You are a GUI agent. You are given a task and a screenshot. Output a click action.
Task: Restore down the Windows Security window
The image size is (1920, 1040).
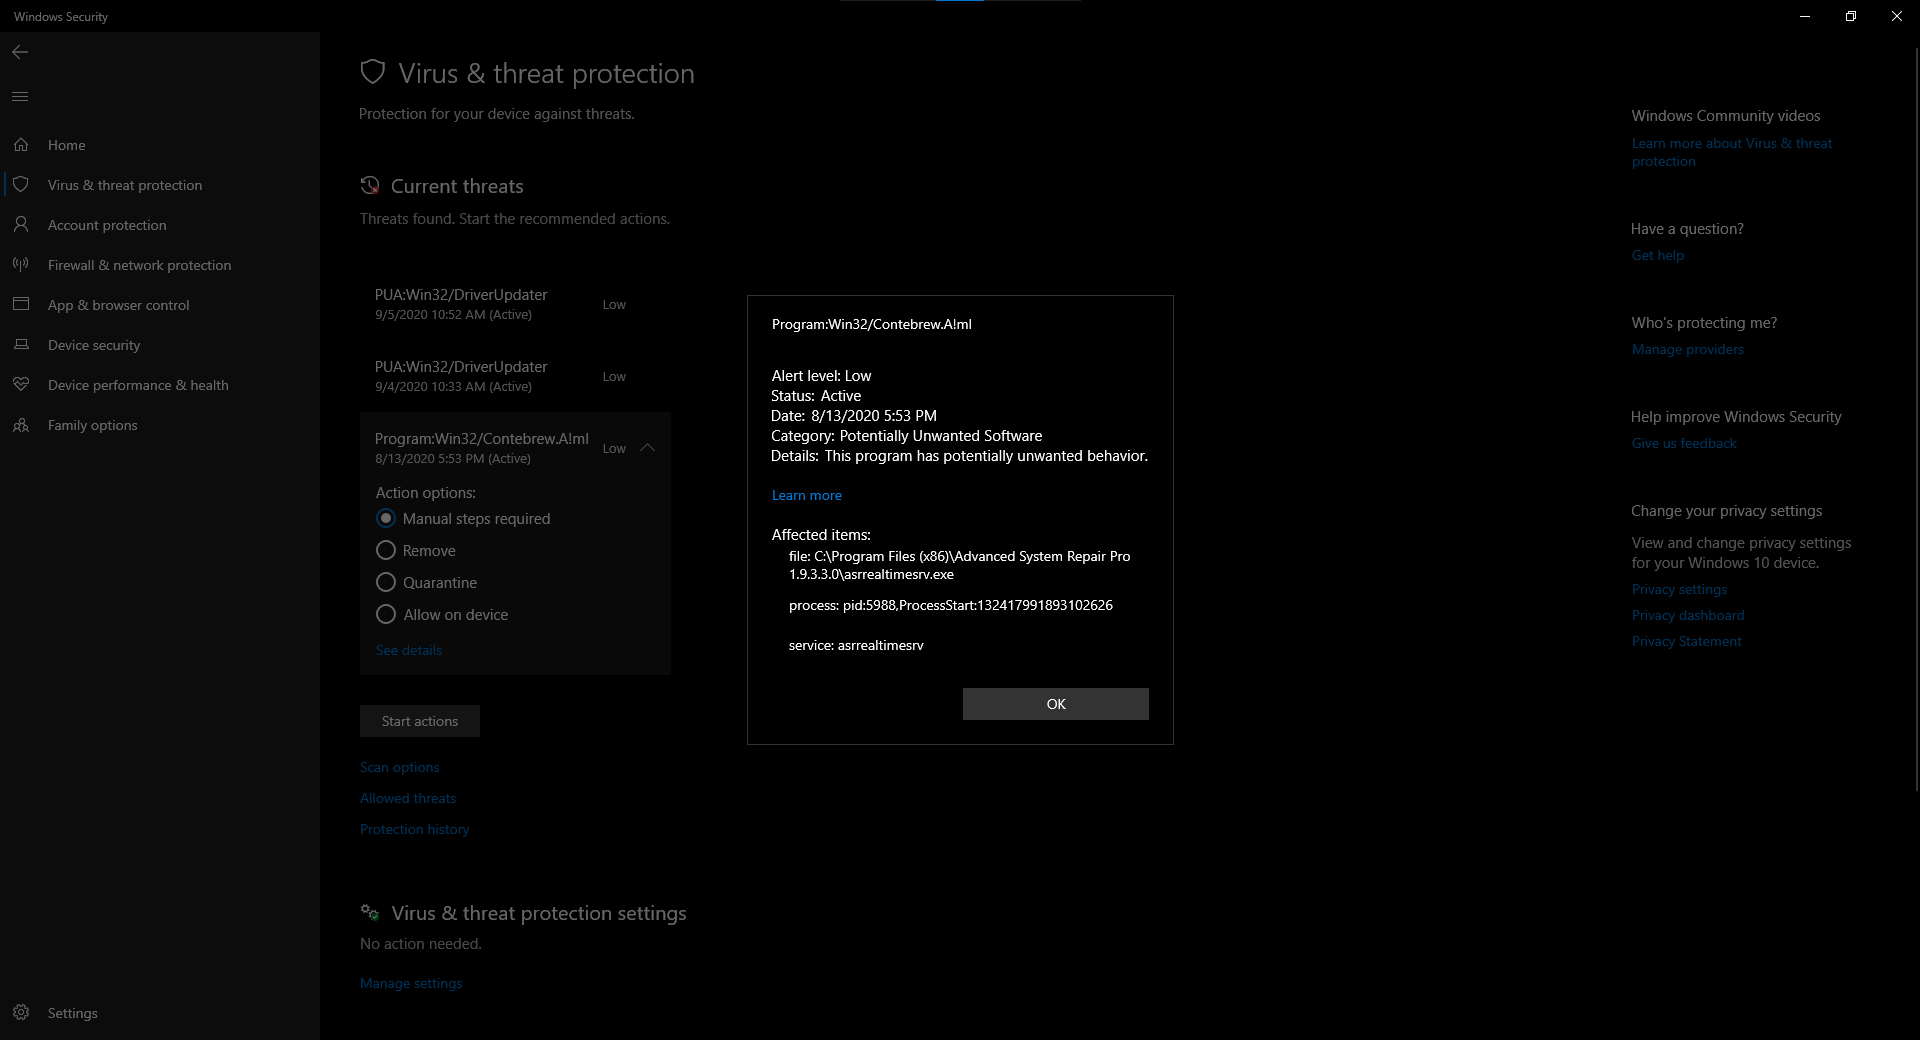(x=1851, y=16)
